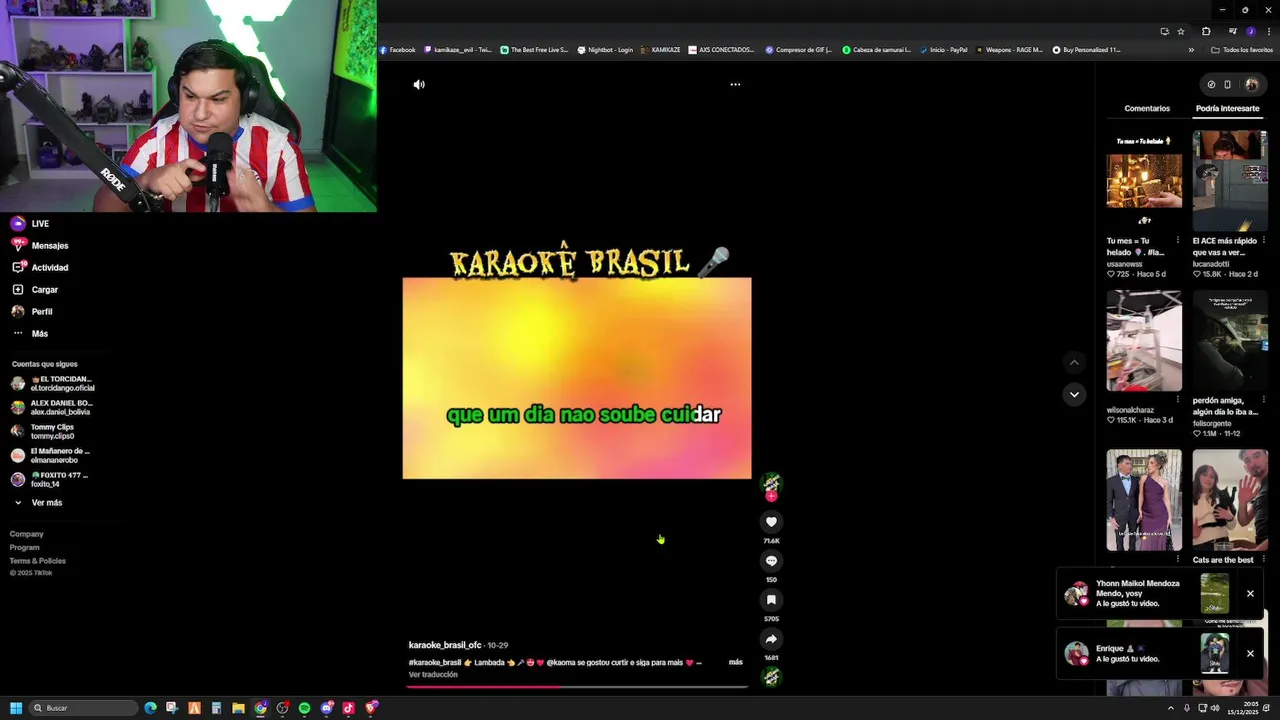
Task: Open options for the 'El ACE más rápido' video
Action: (x=1264, y=241)
